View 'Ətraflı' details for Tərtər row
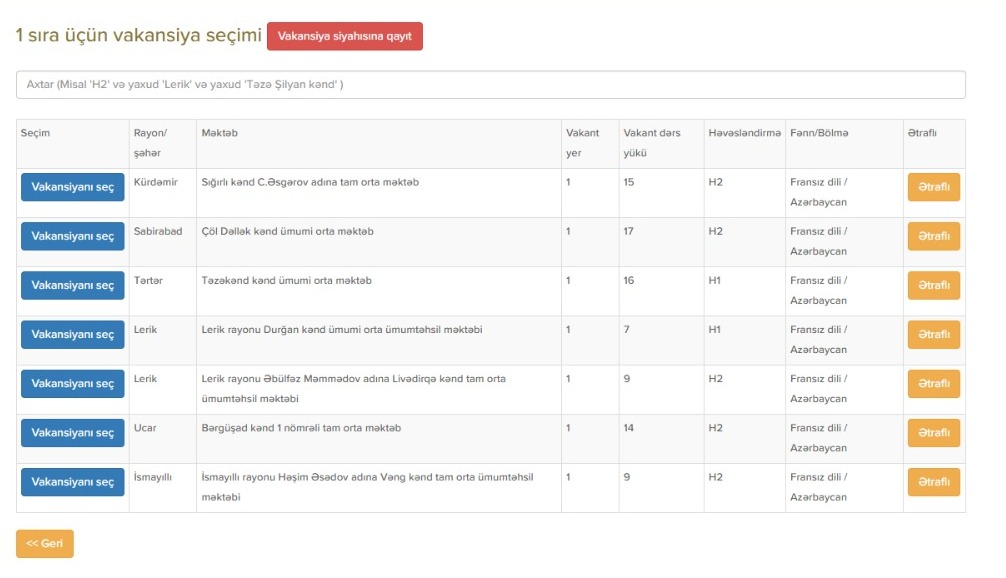Image resolution: width=1006 pixels, height=578 pixels. pyautogui.click(x=934, y=285)
